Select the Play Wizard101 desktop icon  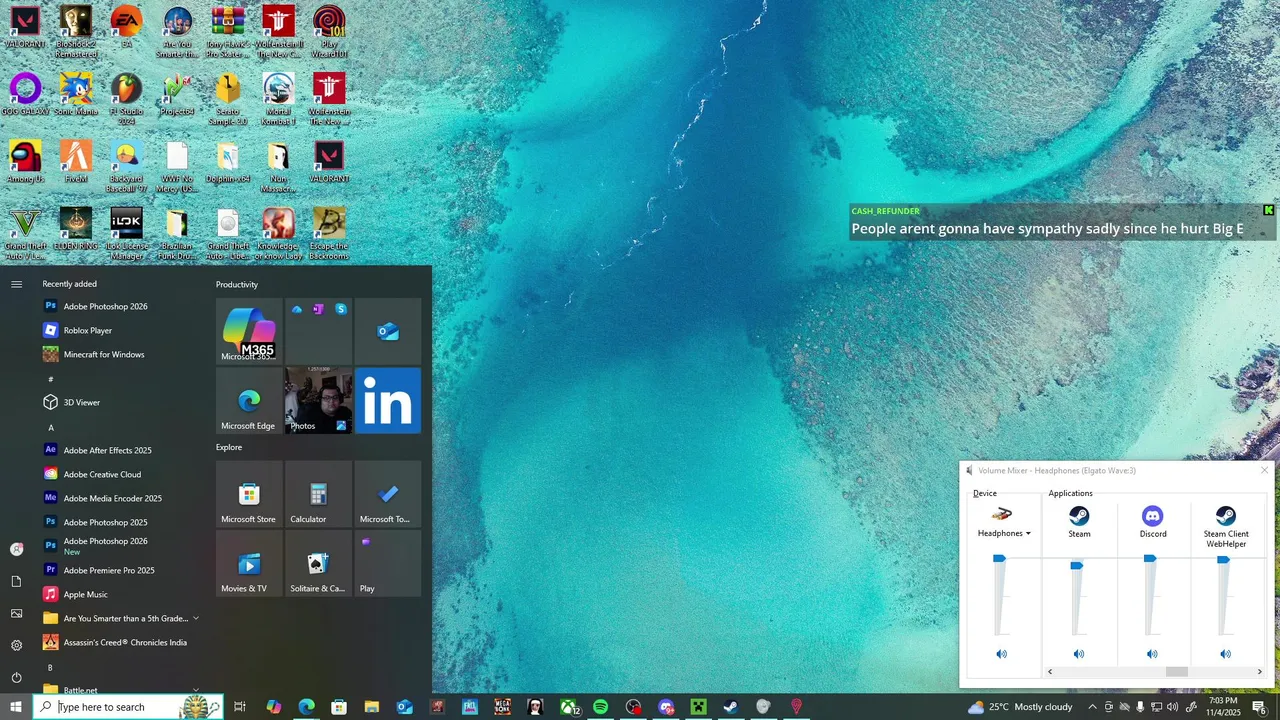(329, 30)
